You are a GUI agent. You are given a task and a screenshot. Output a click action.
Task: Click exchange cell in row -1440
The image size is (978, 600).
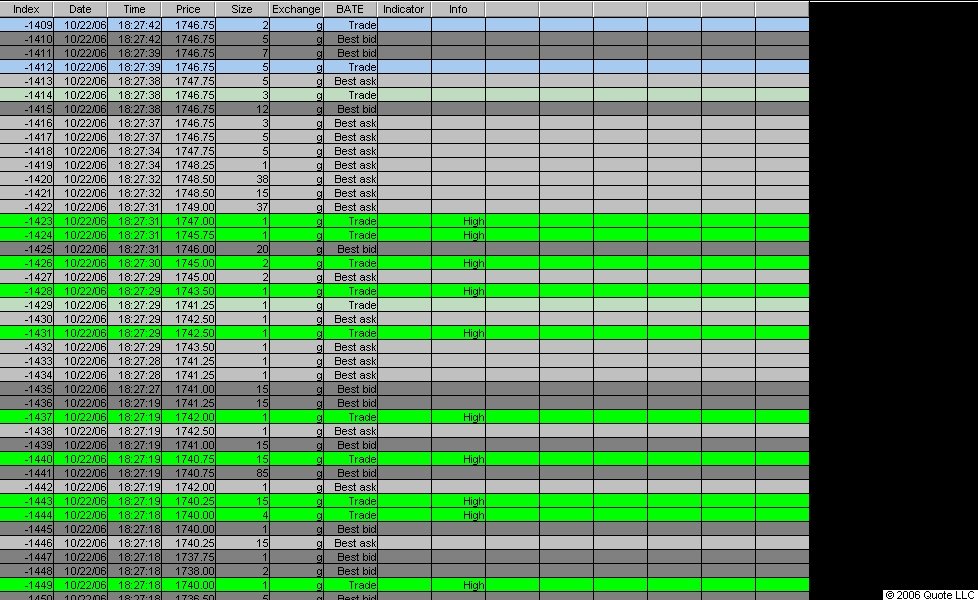296,459
